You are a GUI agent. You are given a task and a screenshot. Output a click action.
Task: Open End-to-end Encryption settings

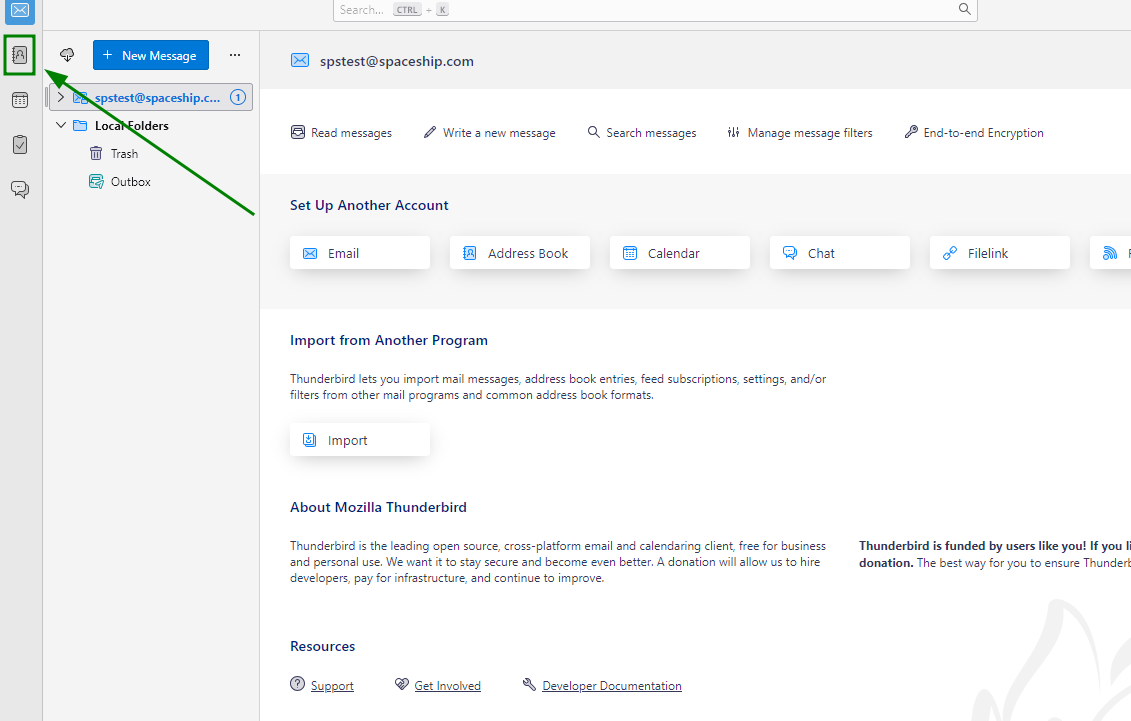pyautogui.click(x=972, y=132)
